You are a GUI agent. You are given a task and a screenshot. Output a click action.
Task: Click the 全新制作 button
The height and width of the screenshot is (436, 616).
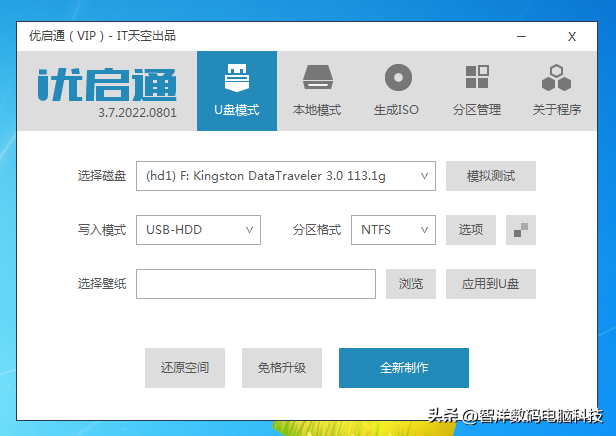coord(404,368)
